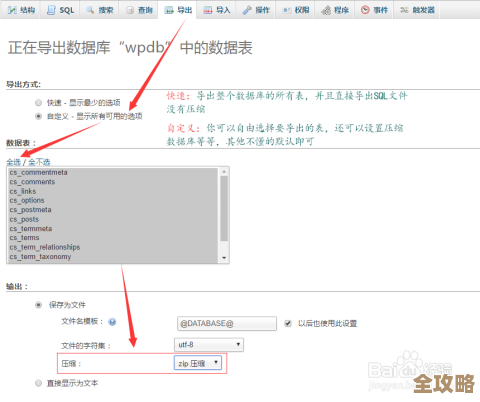Click the Triggers tab icon

404,10
